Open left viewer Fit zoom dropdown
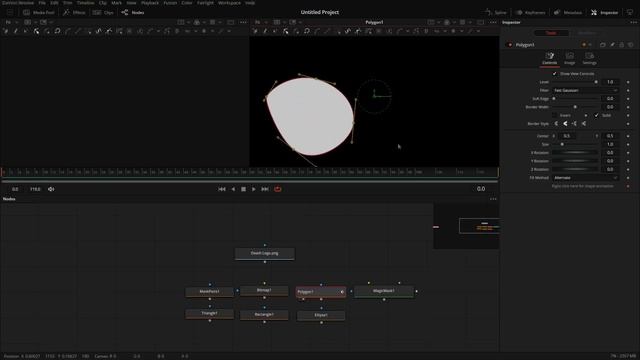This screenshot has width=640, height=360. tap(11, 22)
